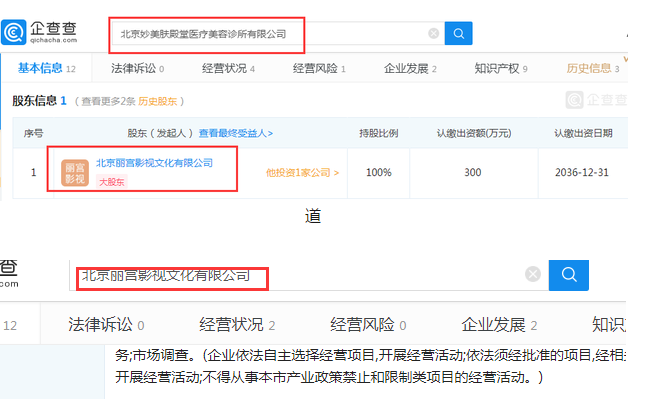Open the 基本信息 12 tab
Screen dimensions: 646x399
47,68
